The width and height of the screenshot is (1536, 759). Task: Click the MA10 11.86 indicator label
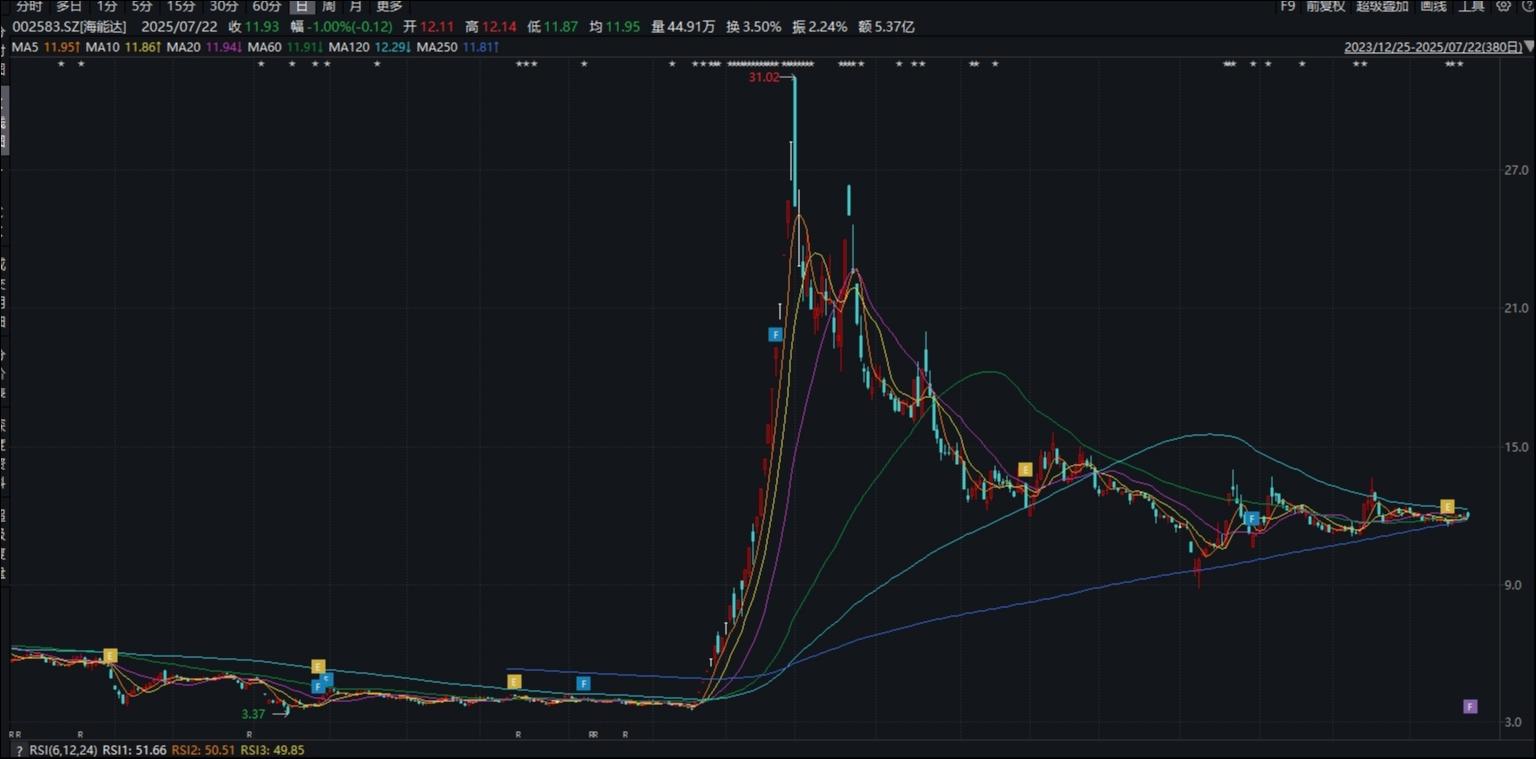(x=123, y=47)
